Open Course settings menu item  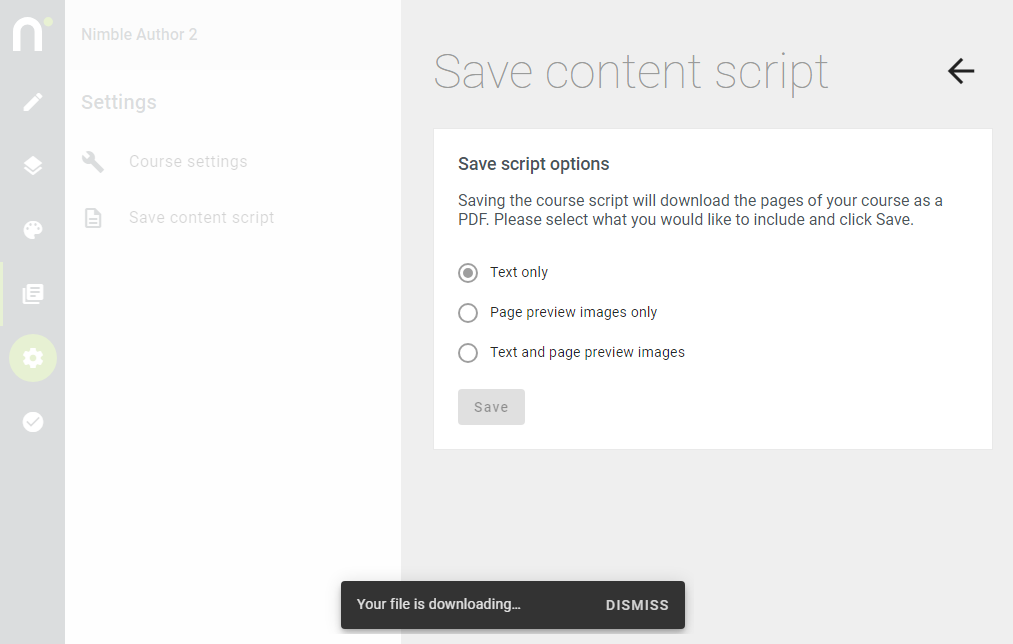[x=188, y=161]
